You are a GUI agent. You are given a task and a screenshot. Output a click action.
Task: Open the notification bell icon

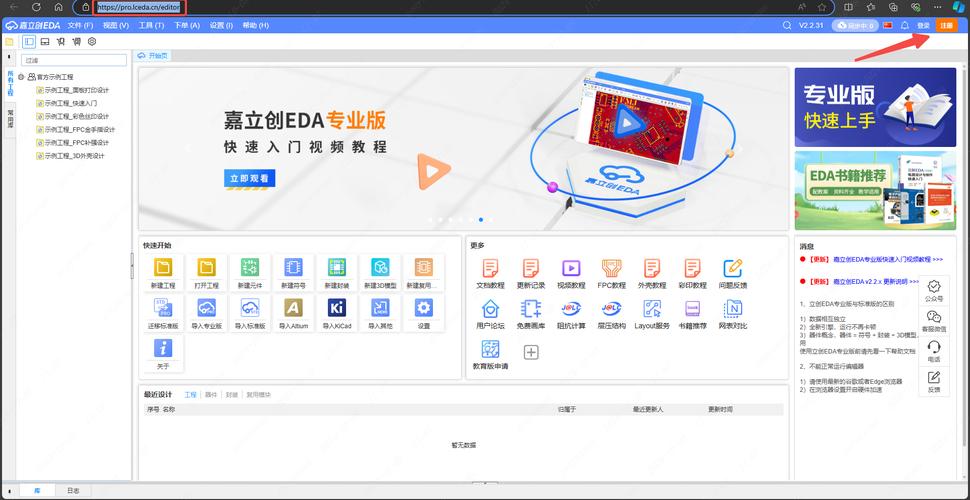click(904, 25)
